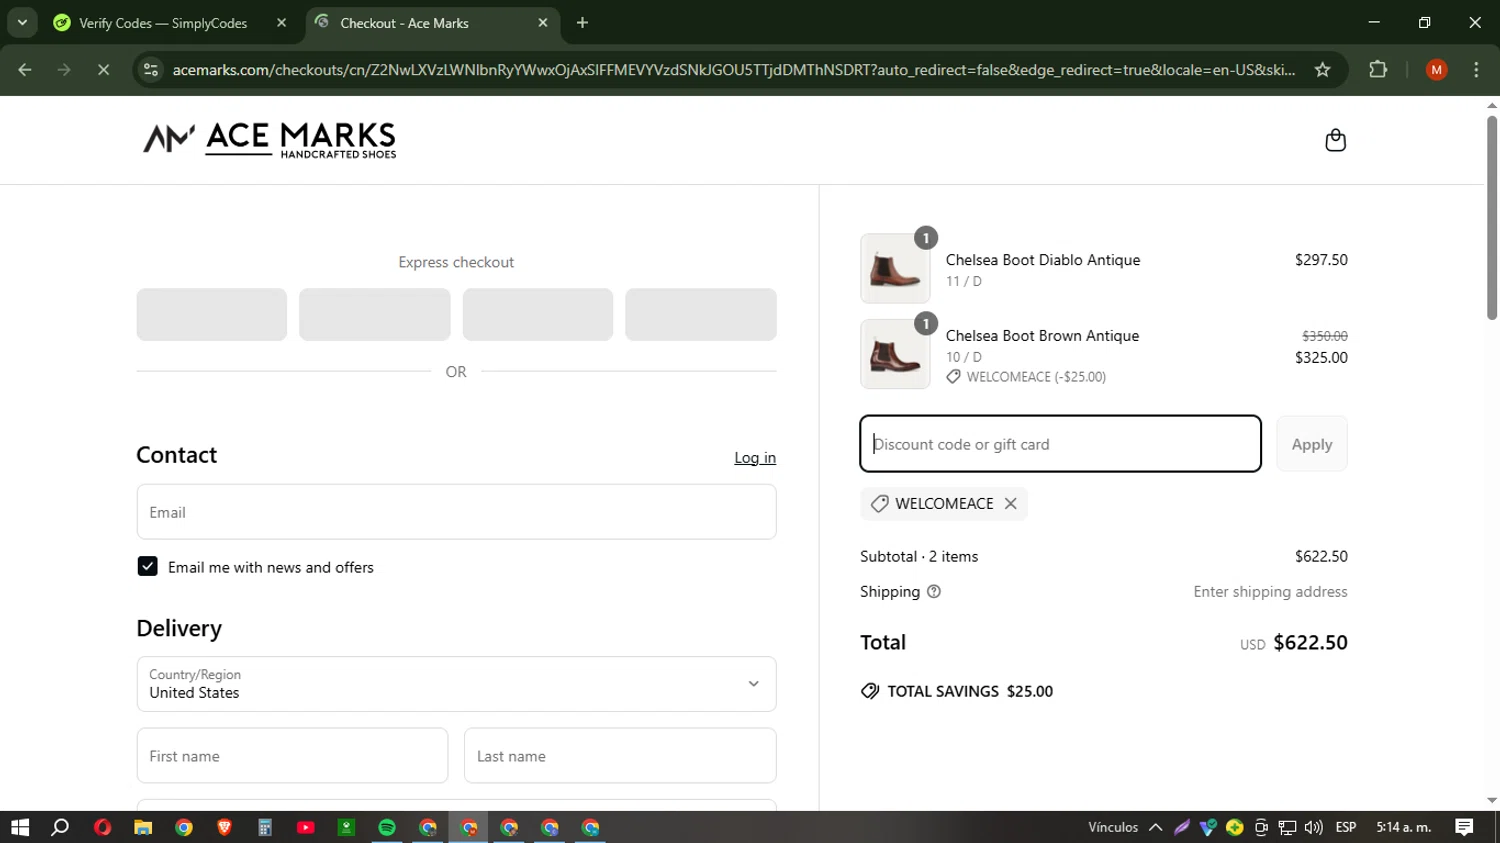Viewport: 1500px width, 843px height.
Task: Close the Verify Codes SimplyCodes tab
Action: 281,23
